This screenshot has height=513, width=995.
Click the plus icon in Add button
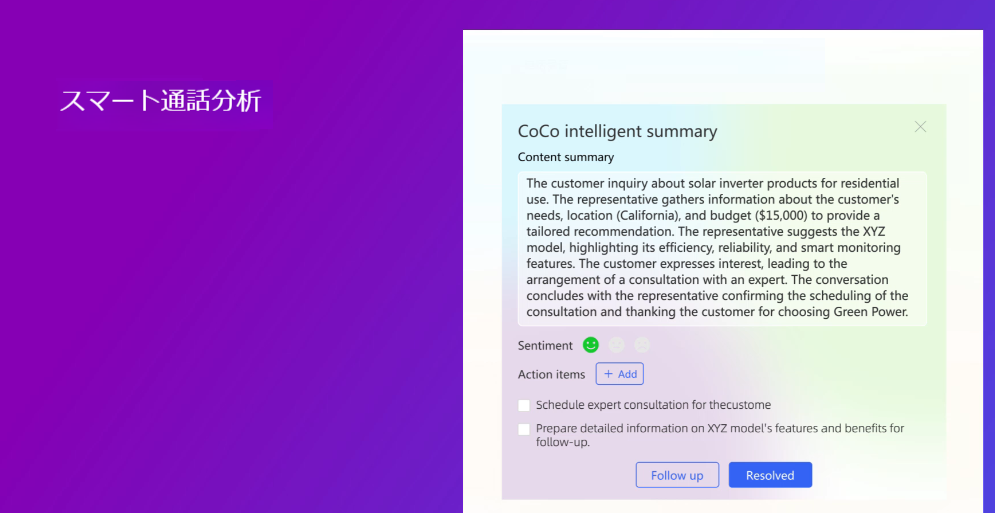pyautogui.click(x=608, y=374)
